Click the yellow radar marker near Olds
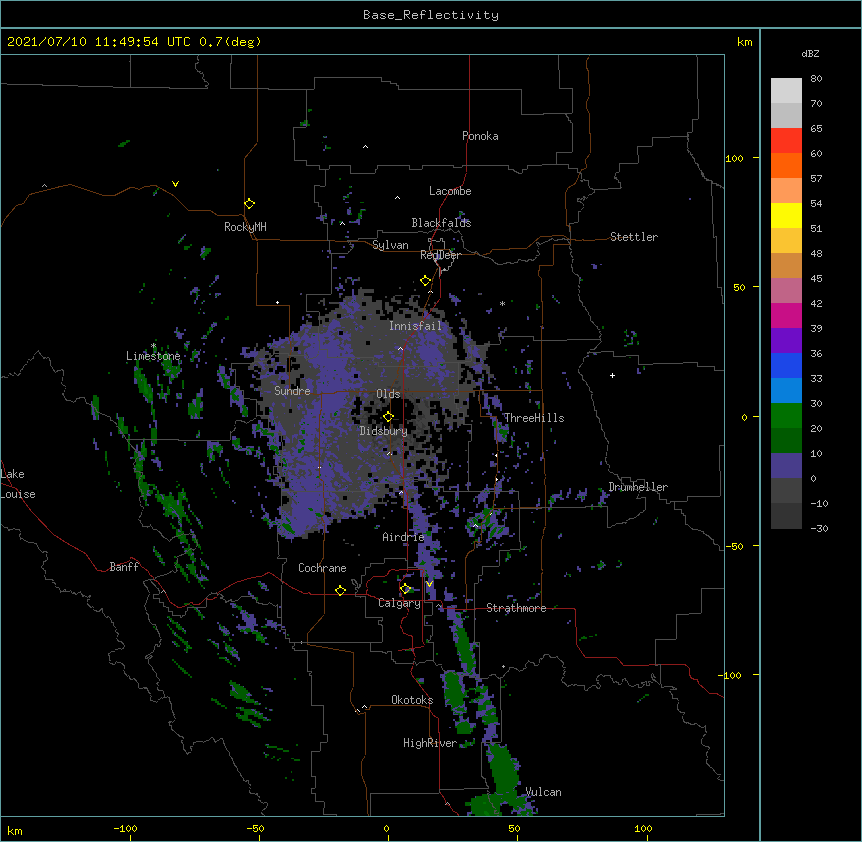Screen dimensions: 862x842 click(388, 417)
